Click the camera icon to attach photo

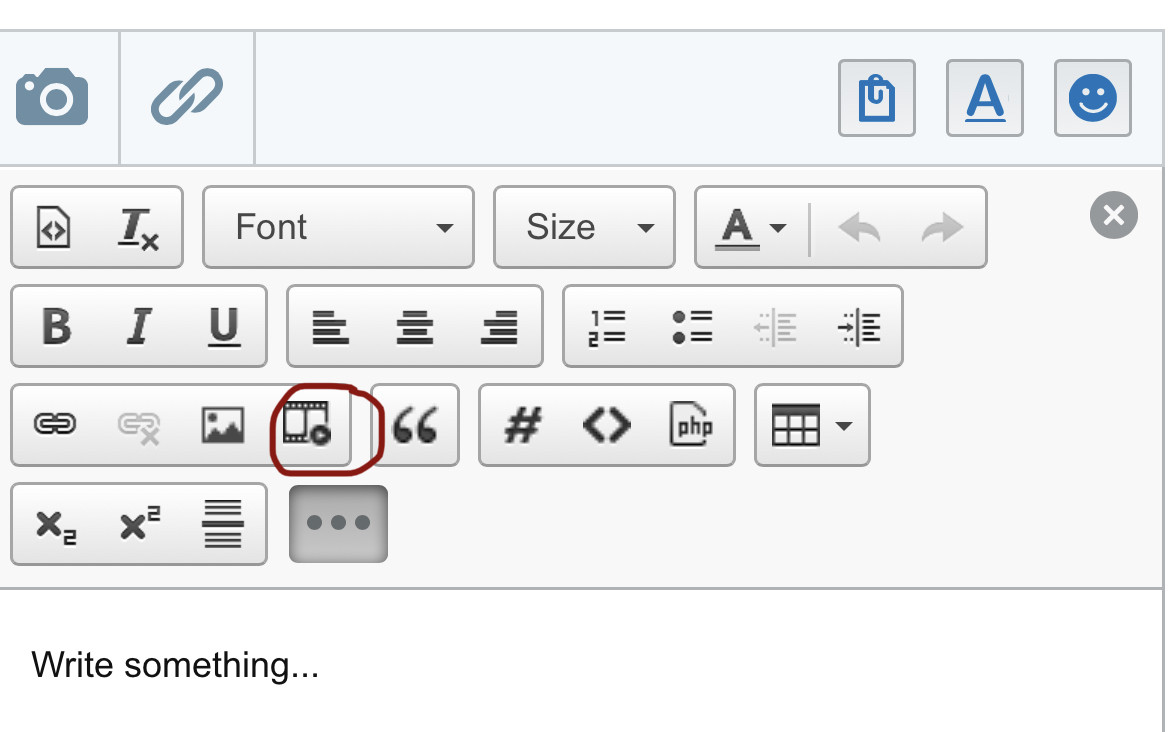pyautogui.click(x=53, y=97)
